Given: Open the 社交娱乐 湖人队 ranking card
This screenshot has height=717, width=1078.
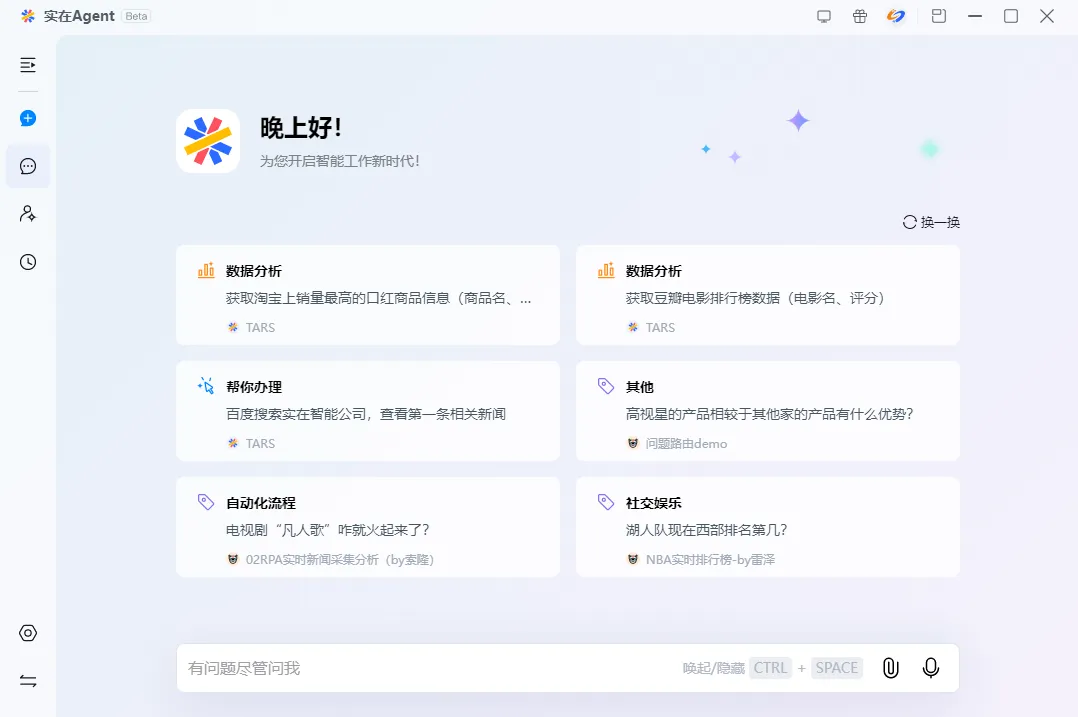Looking at the screenshot, I should click(768, 527).
